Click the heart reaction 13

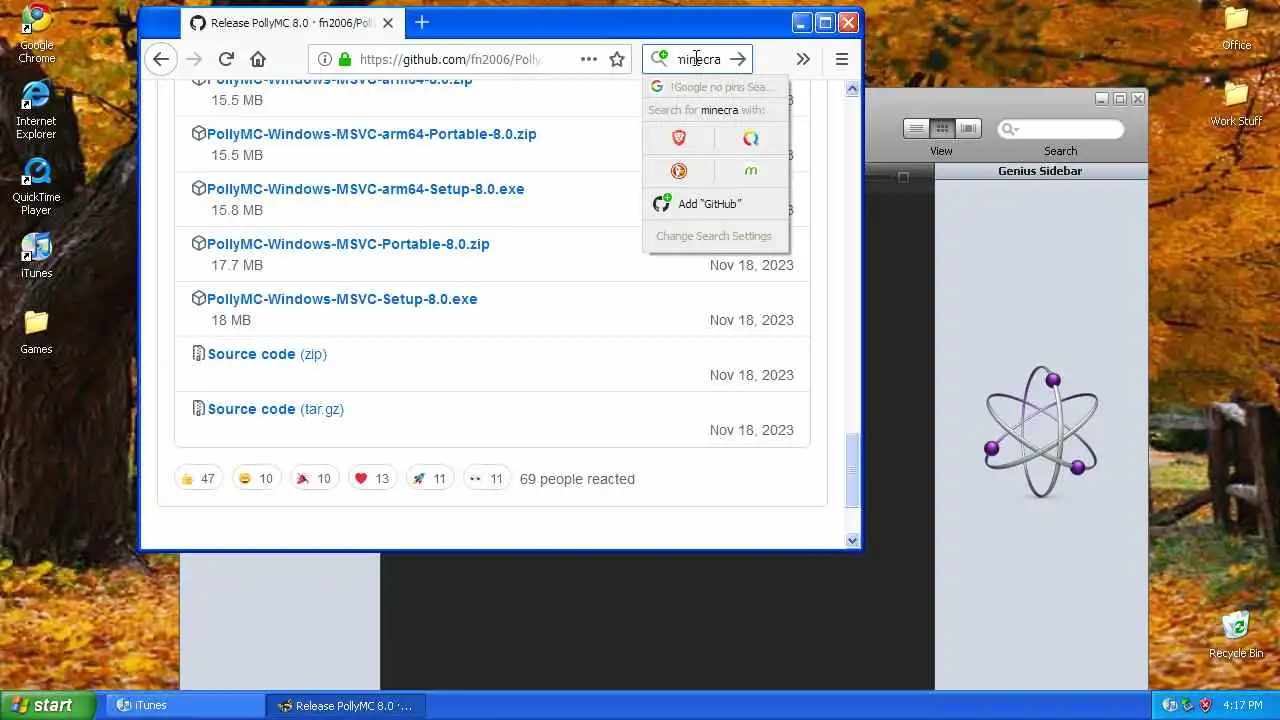tap(372, 479)
